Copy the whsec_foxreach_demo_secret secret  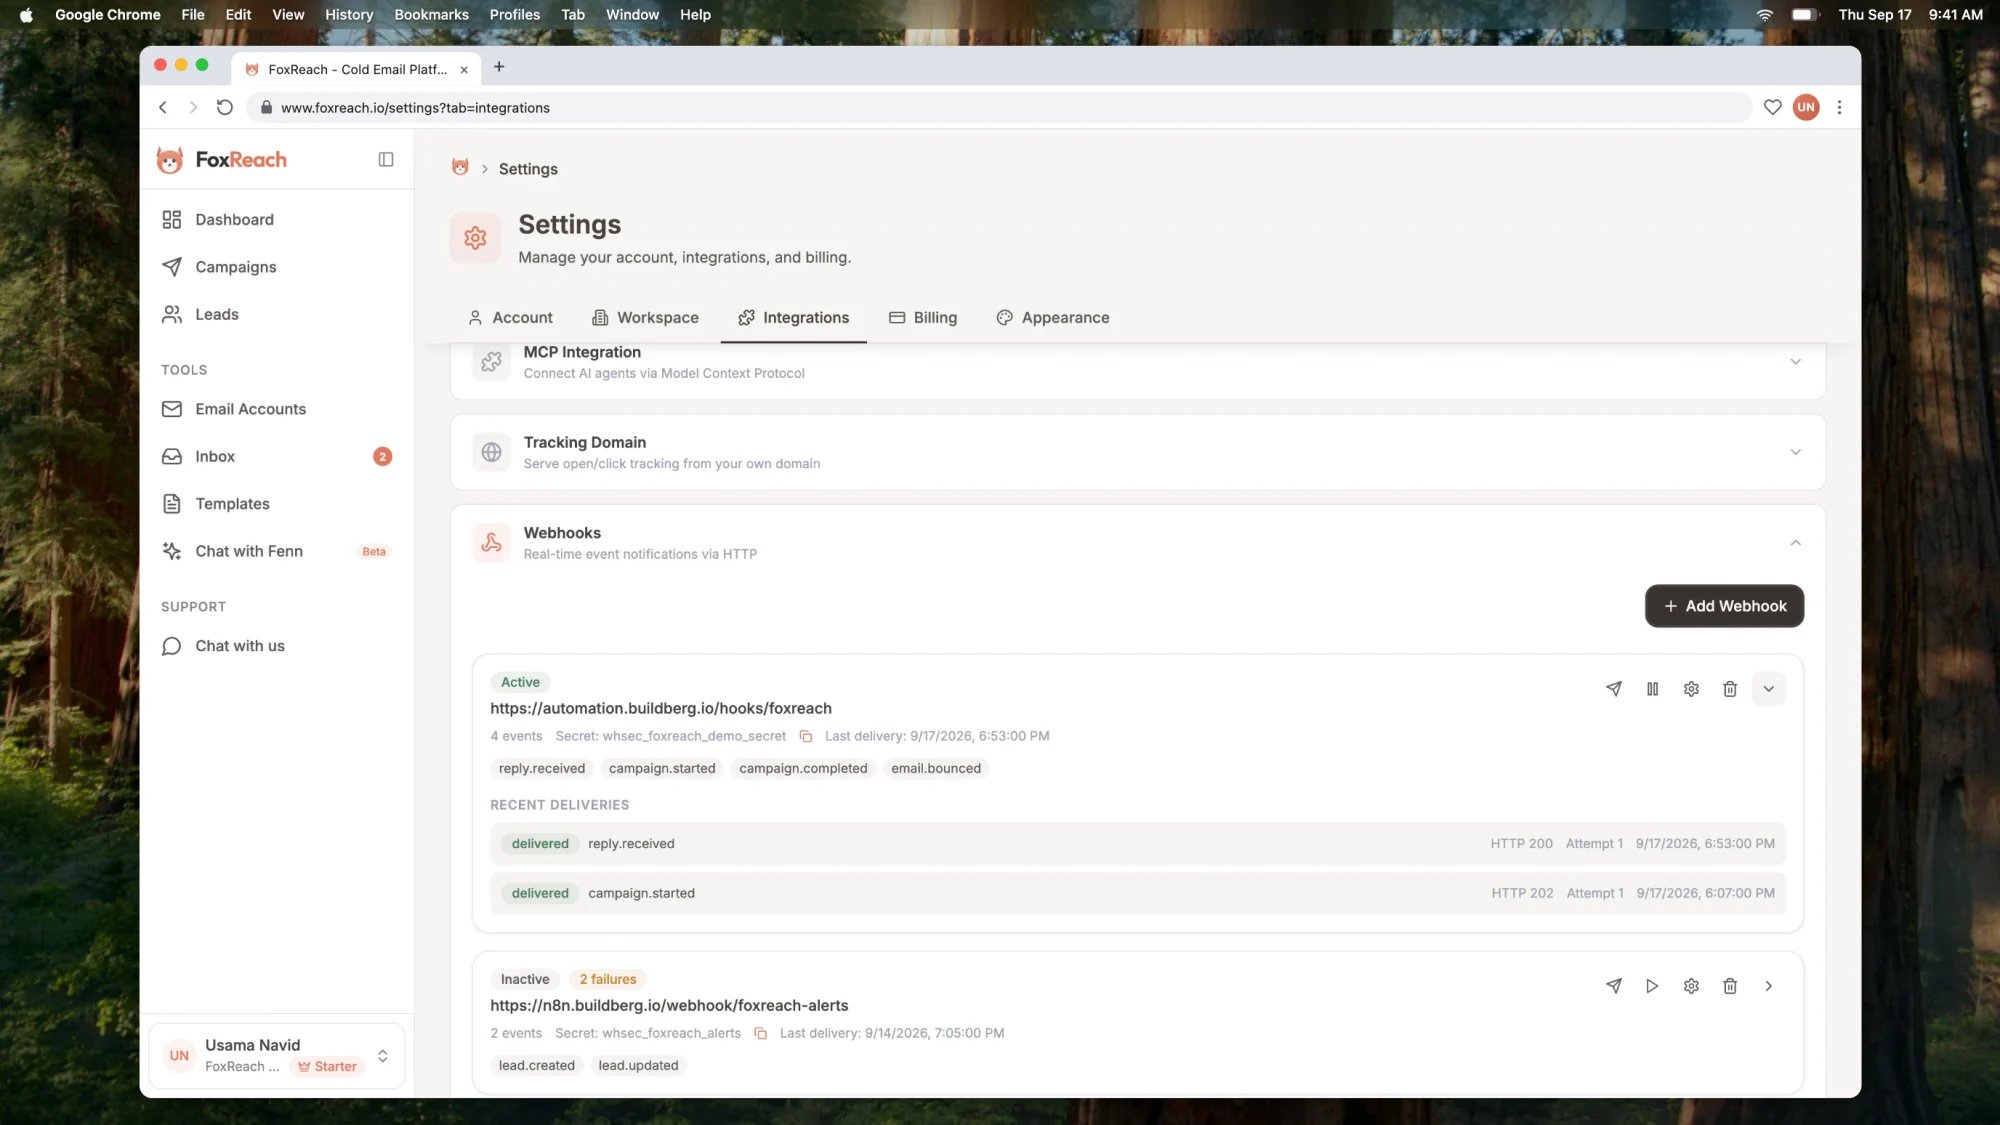[x=805, y=736]
